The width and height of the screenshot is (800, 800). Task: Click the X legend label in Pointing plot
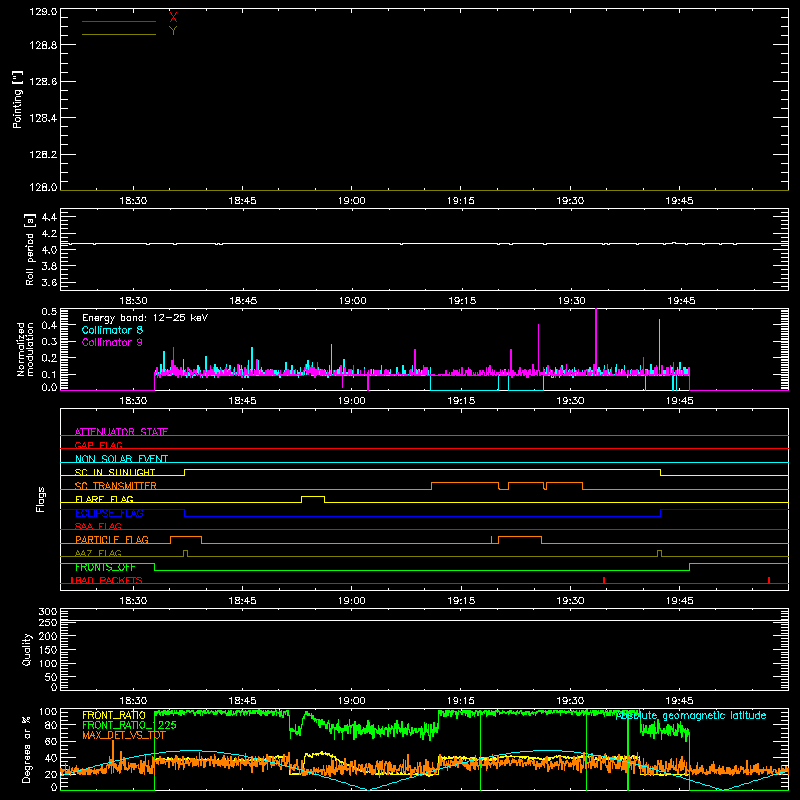click(x=173, y=17)
